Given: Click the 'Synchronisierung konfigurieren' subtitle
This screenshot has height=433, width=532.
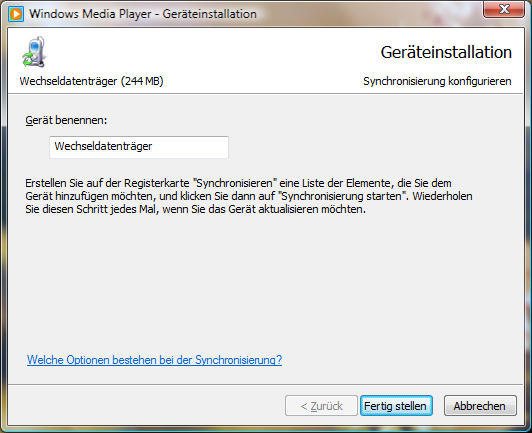Looking at the screenshot, I should click(x=437, y=81).
